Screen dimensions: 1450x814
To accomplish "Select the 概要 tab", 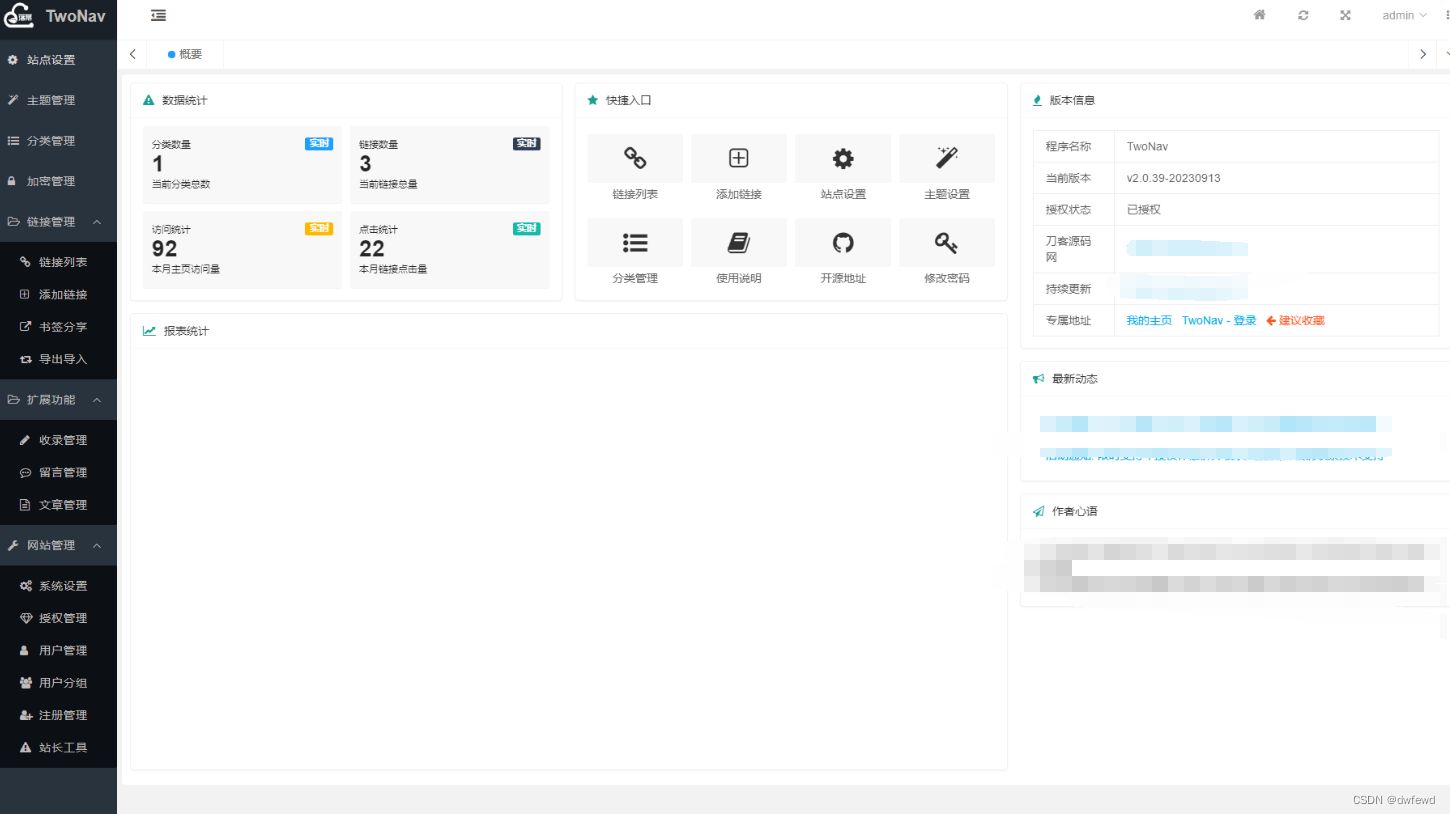I will [x=186, y=54].
